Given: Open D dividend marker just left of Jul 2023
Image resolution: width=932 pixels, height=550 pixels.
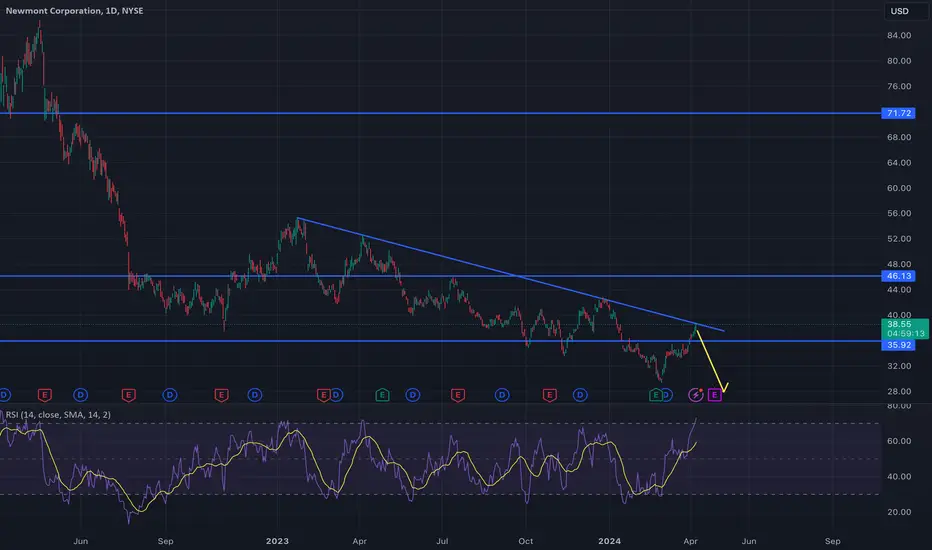Looking at the screenshot, I should coord(413,395).
